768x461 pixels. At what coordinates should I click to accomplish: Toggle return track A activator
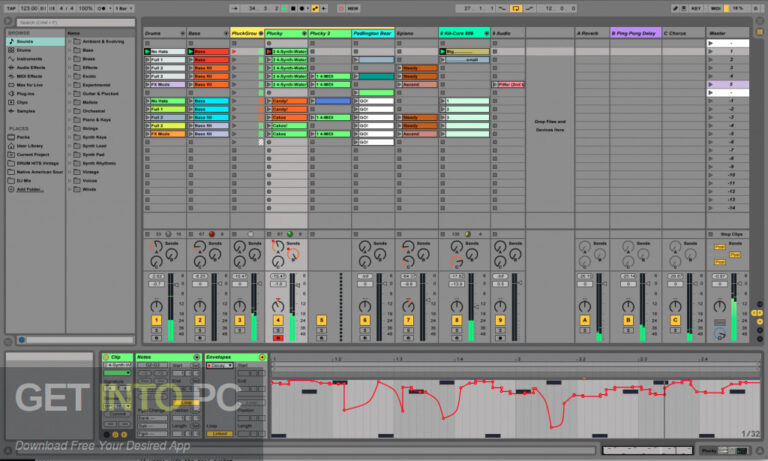click(585, 320)
